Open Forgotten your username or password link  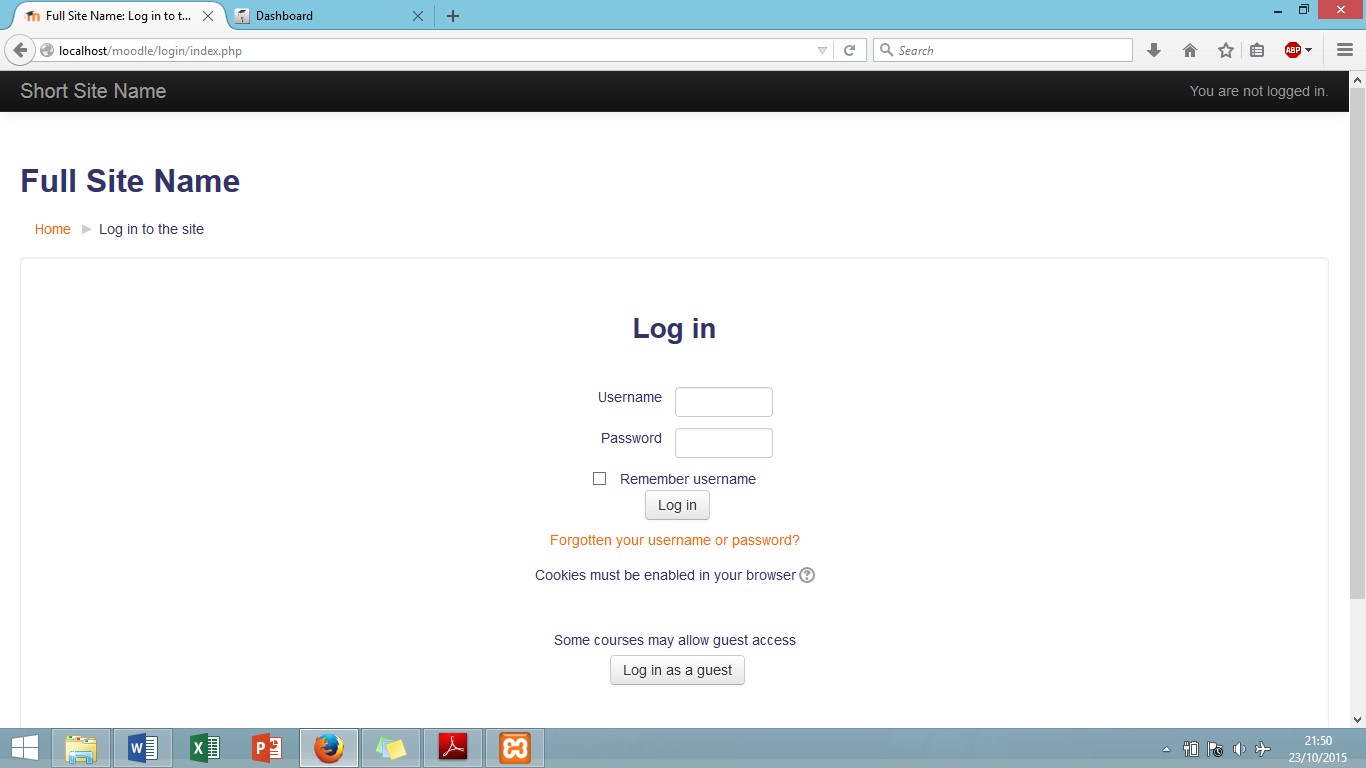[675, 540]
